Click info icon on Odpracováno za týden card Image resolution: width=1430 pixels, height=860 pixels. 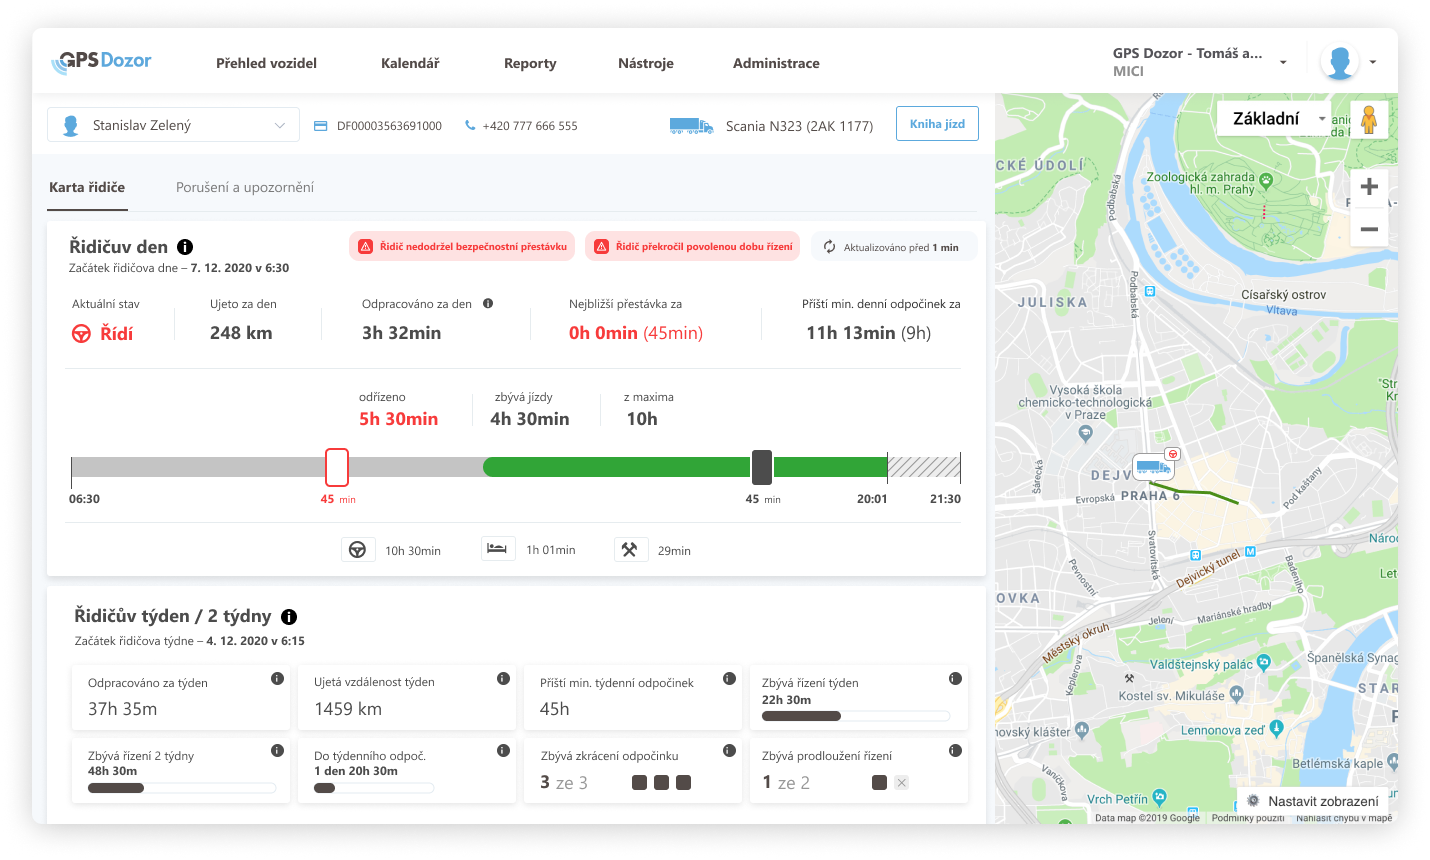tap(277, 679)
